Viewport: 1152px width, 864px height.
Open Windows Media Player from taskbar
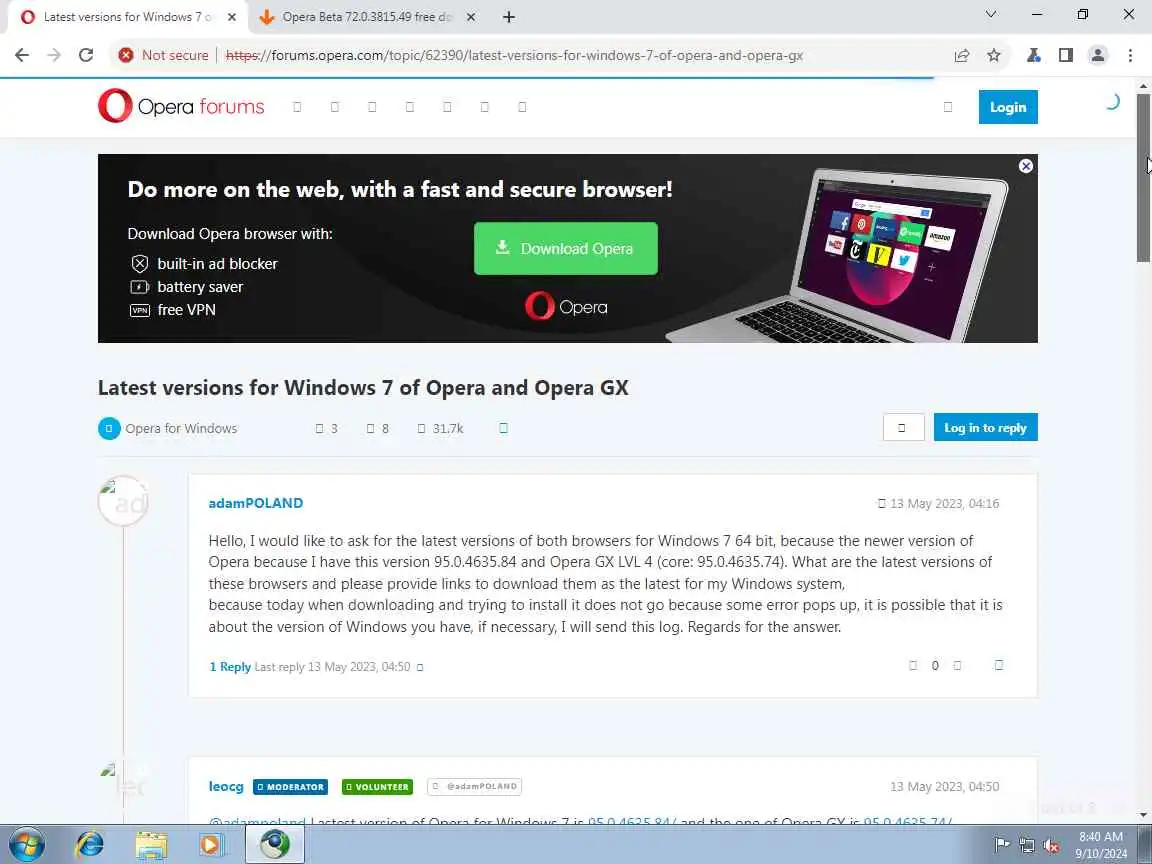[212, 845]
